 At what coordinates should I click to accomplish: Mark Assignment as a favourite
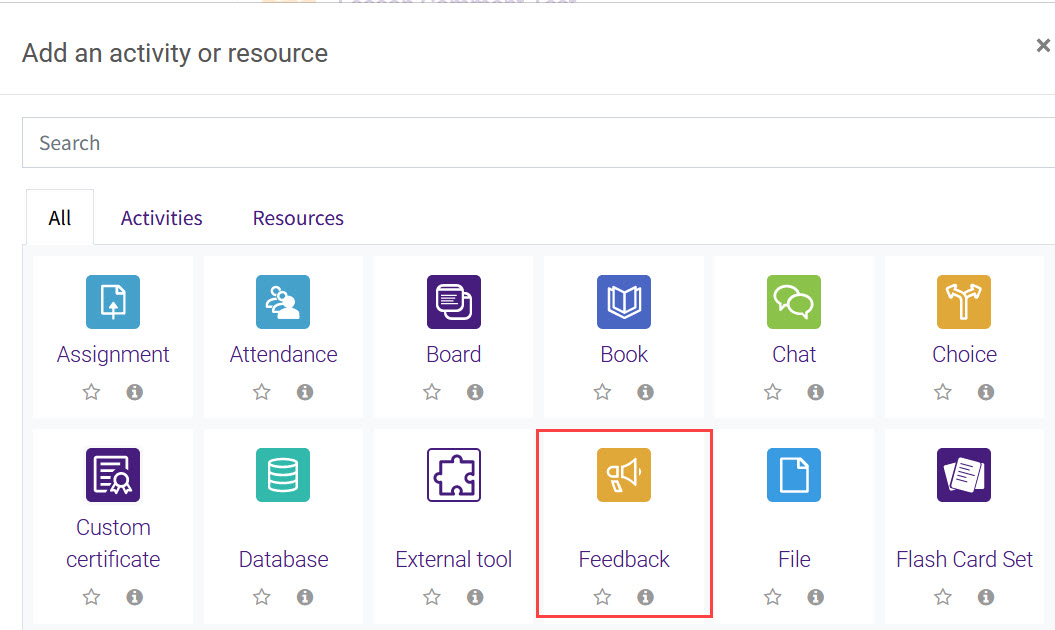[x=91, y=392]
